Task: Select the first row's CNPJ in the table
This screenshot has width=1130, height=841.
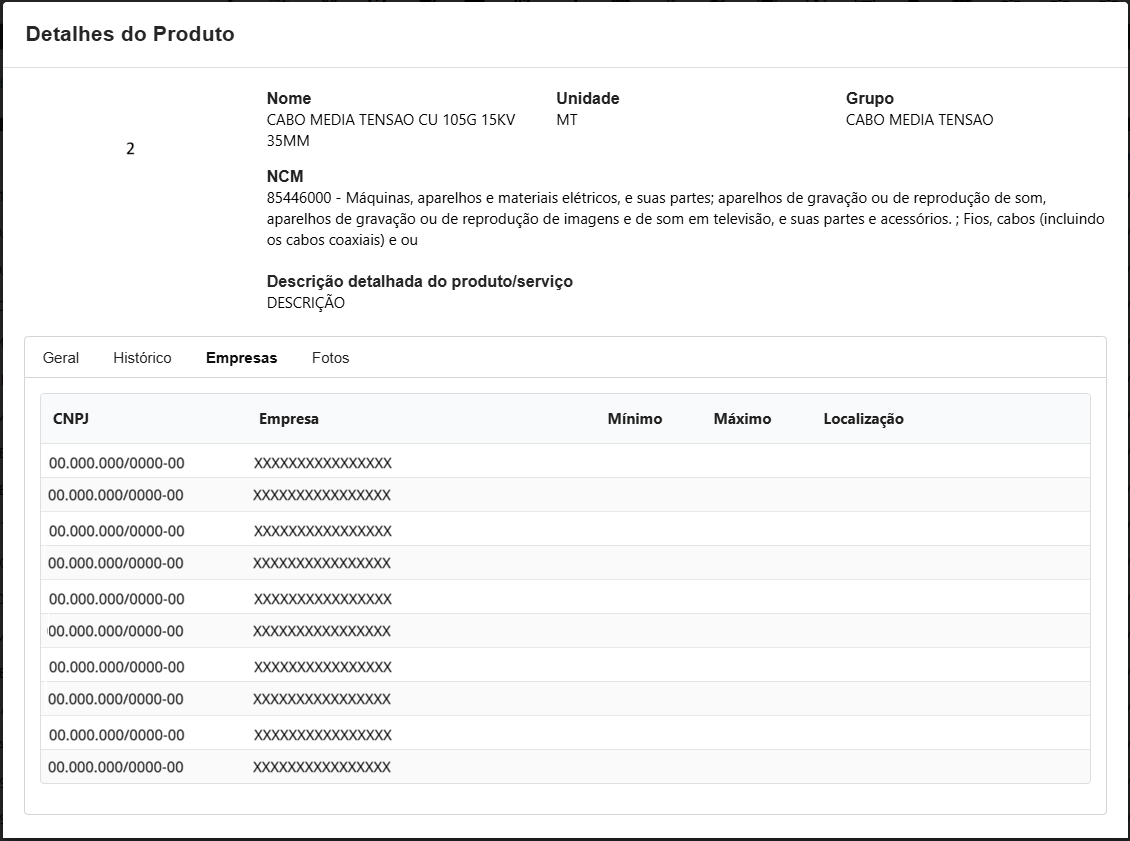Action: pyautogui.click(x=116, y=463)
